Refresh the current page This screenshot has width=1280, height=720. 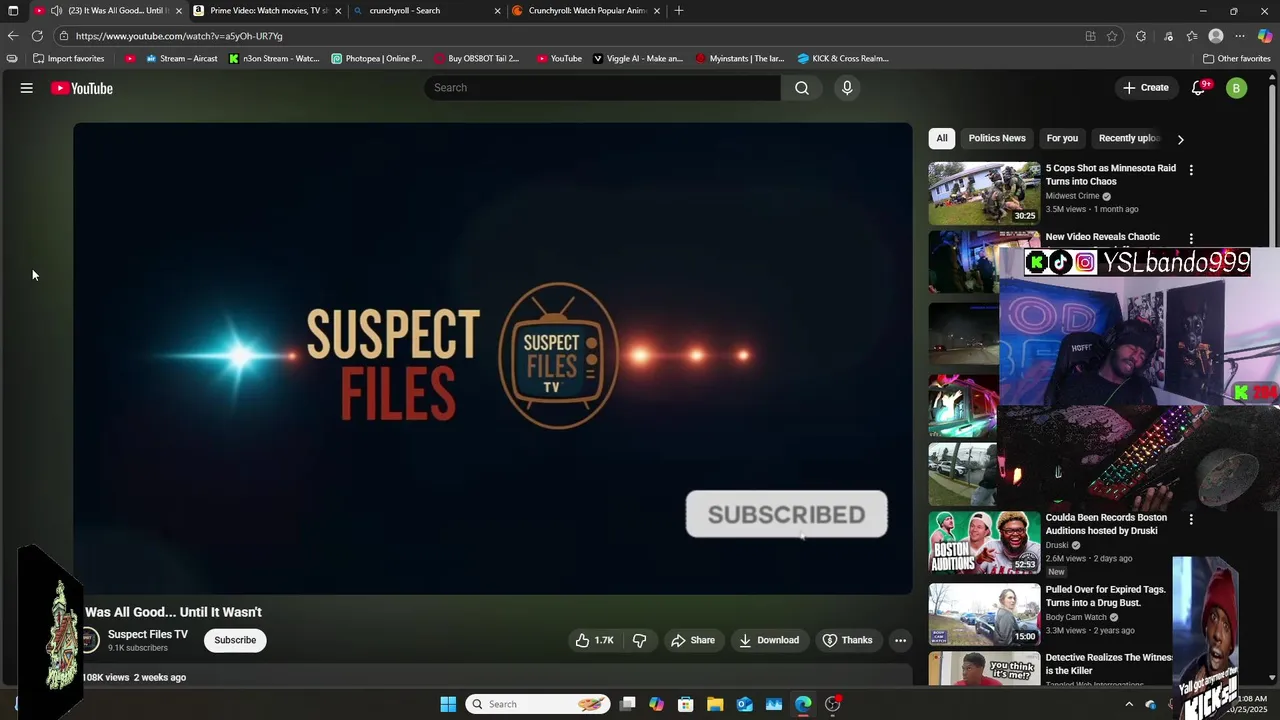coord(37,36)
